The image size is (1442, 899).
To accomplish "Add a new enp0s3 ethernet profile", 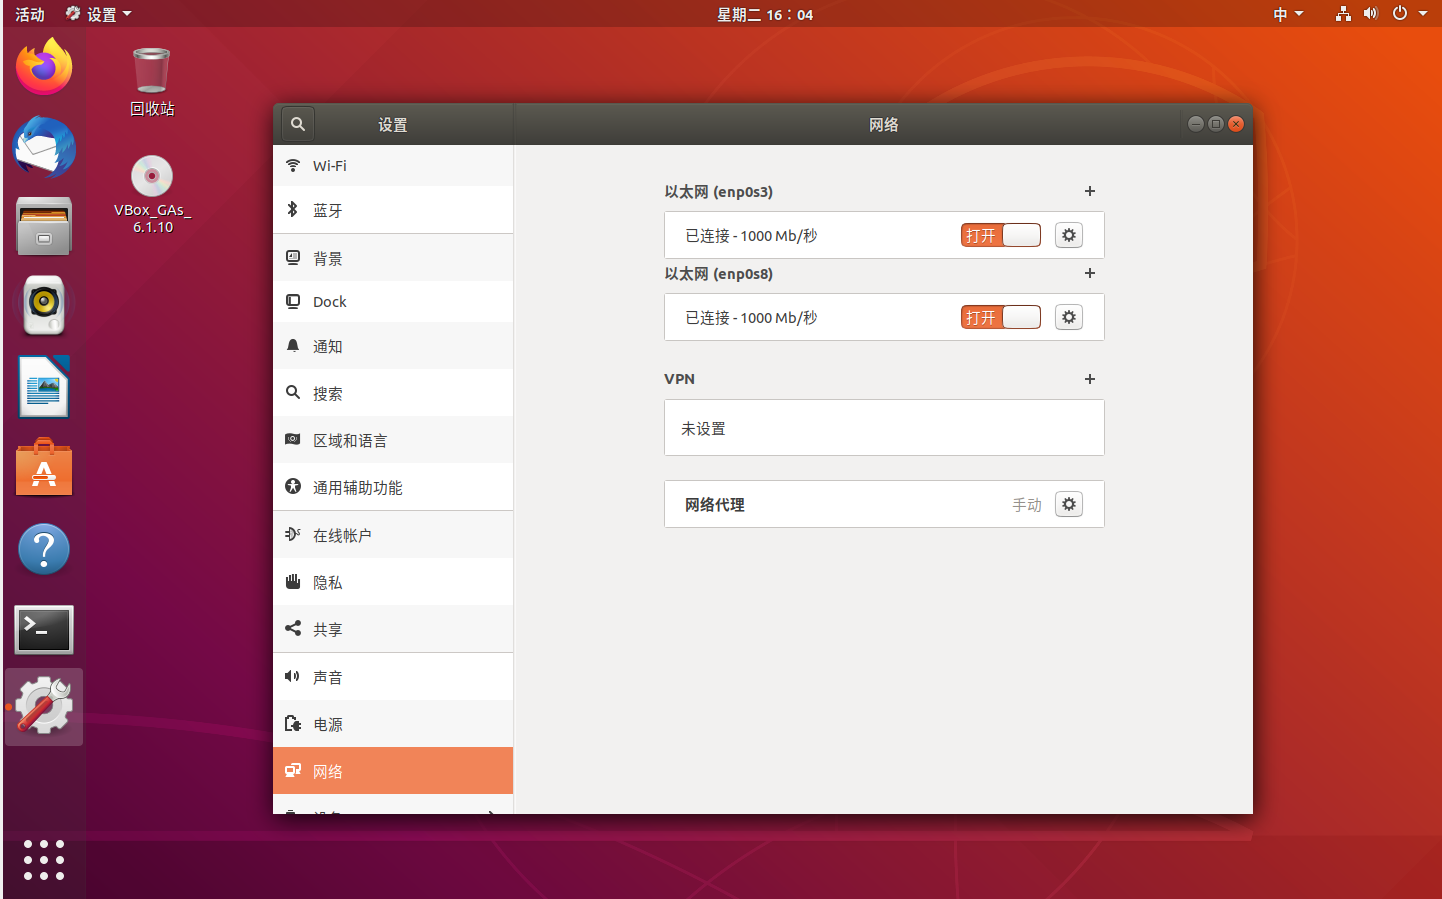I will [1089, 191].
